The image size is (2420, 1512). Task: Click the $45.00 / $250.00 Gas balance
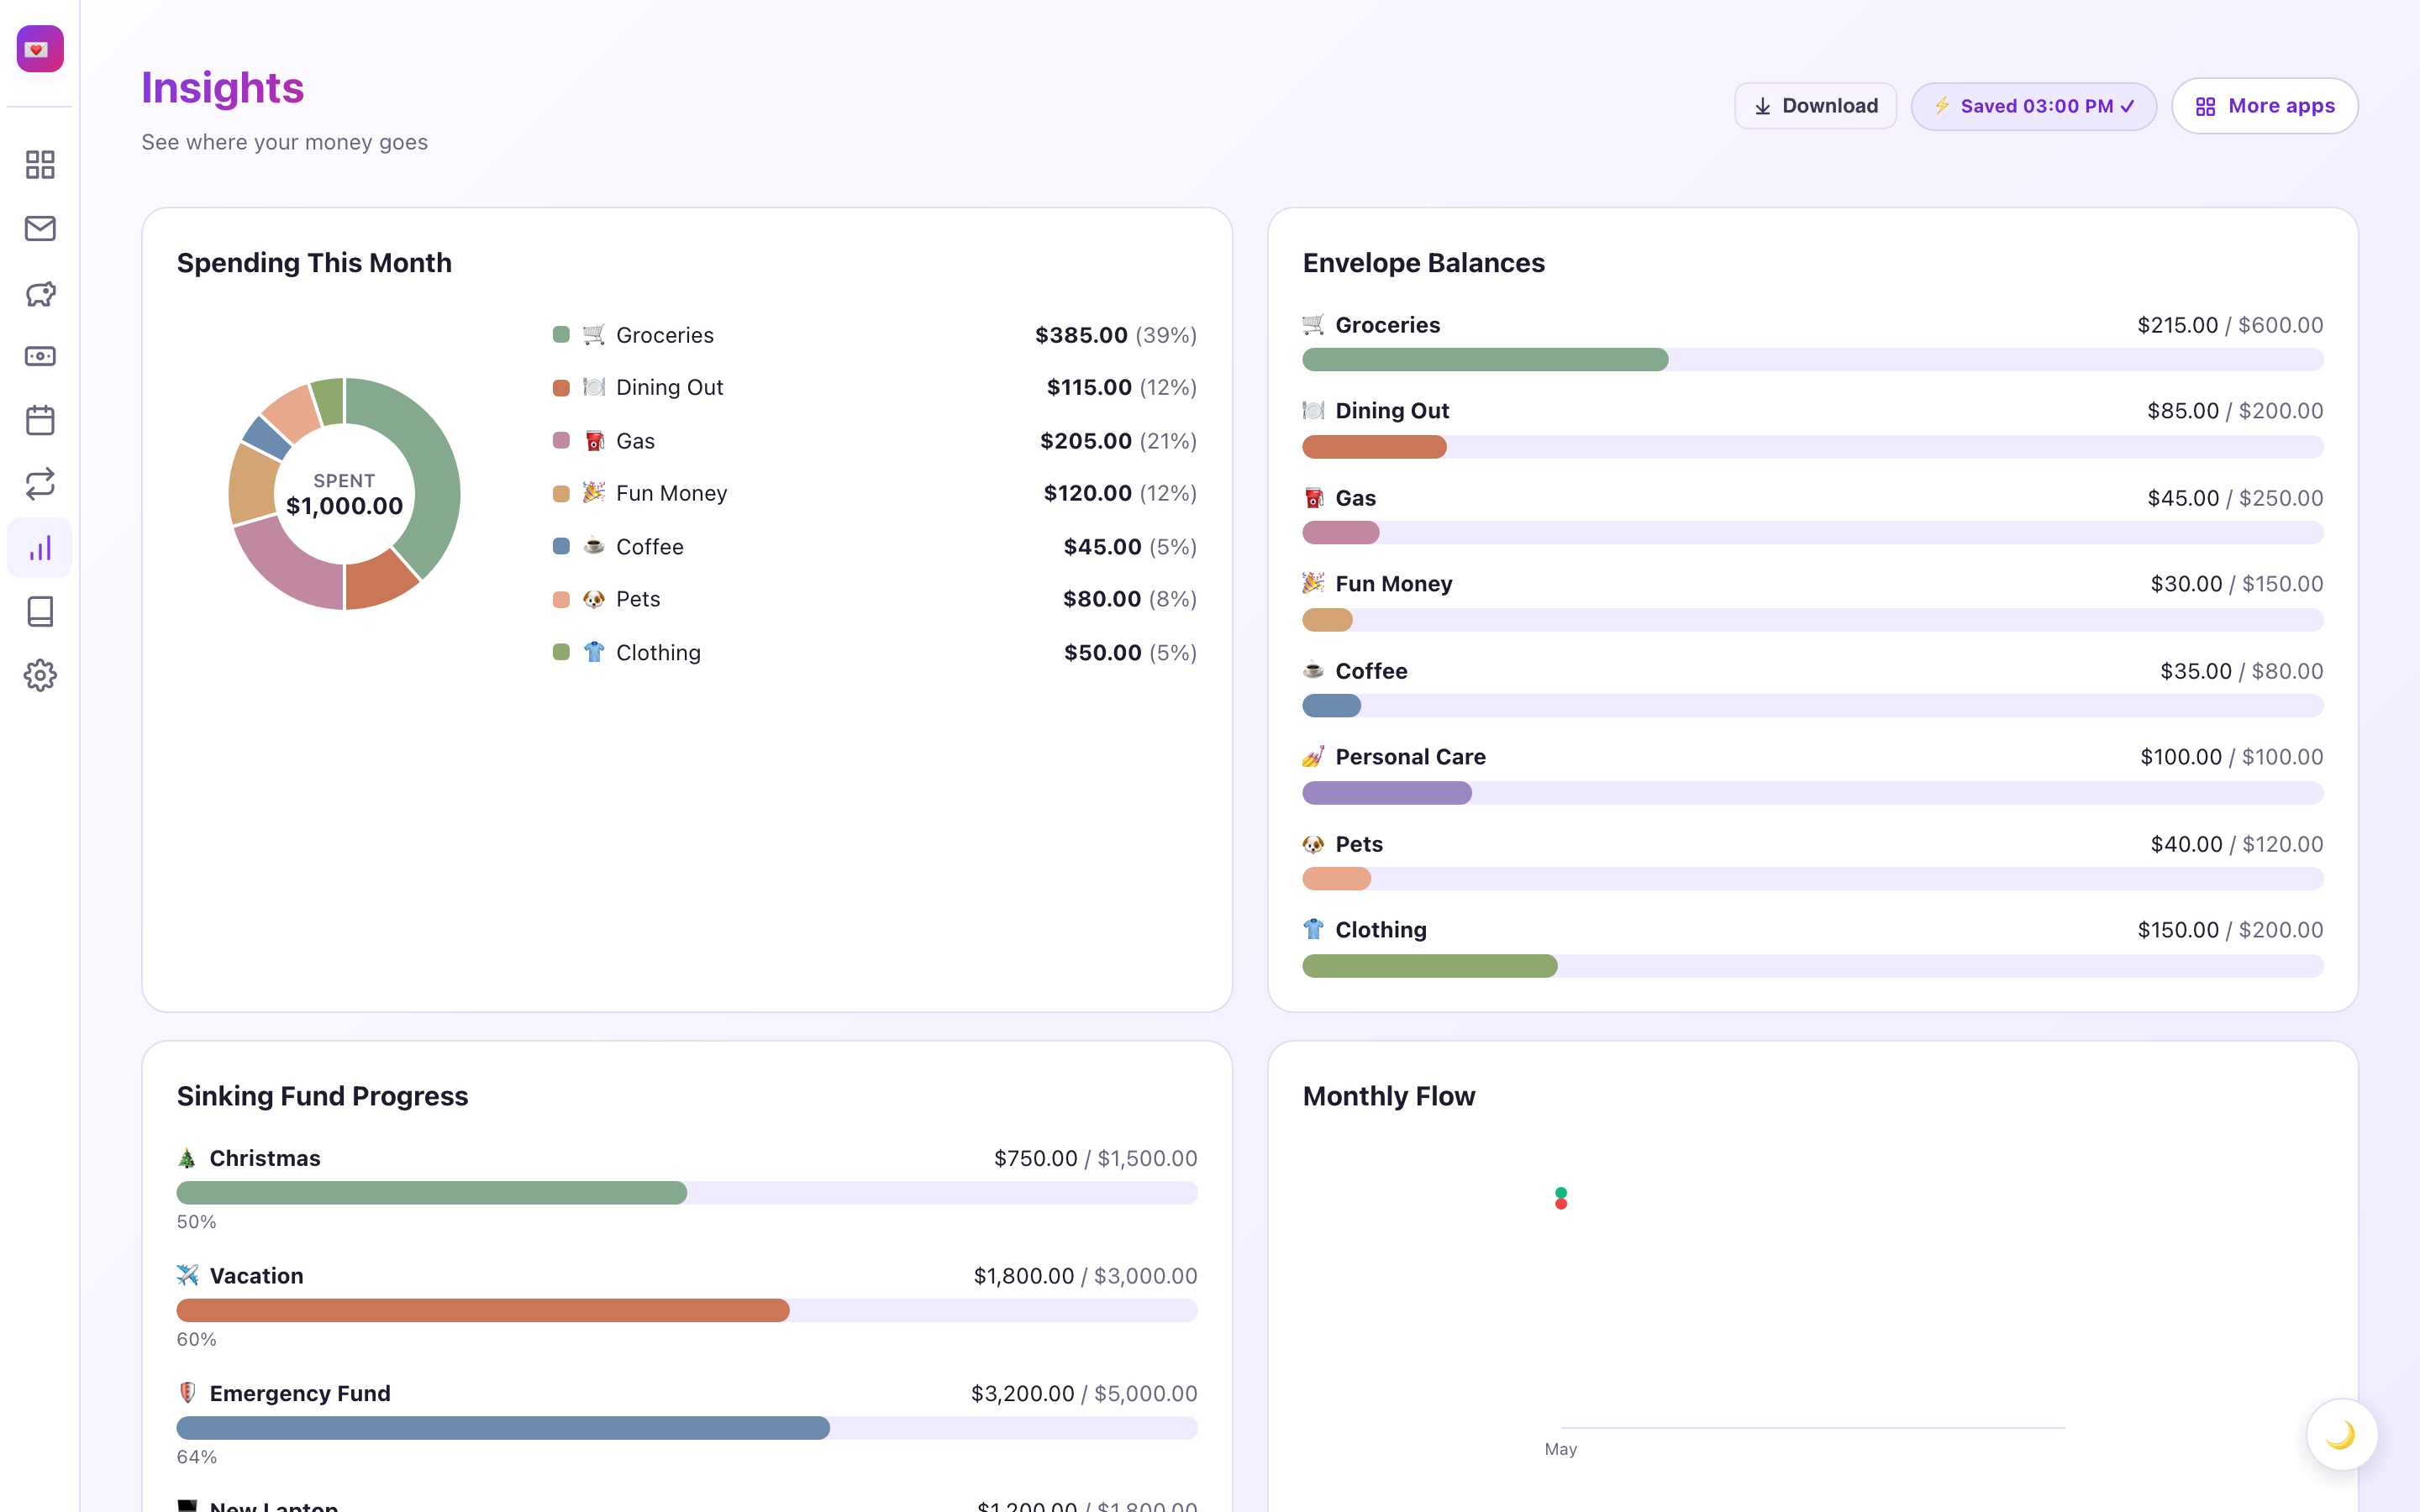pos(2235,498)
